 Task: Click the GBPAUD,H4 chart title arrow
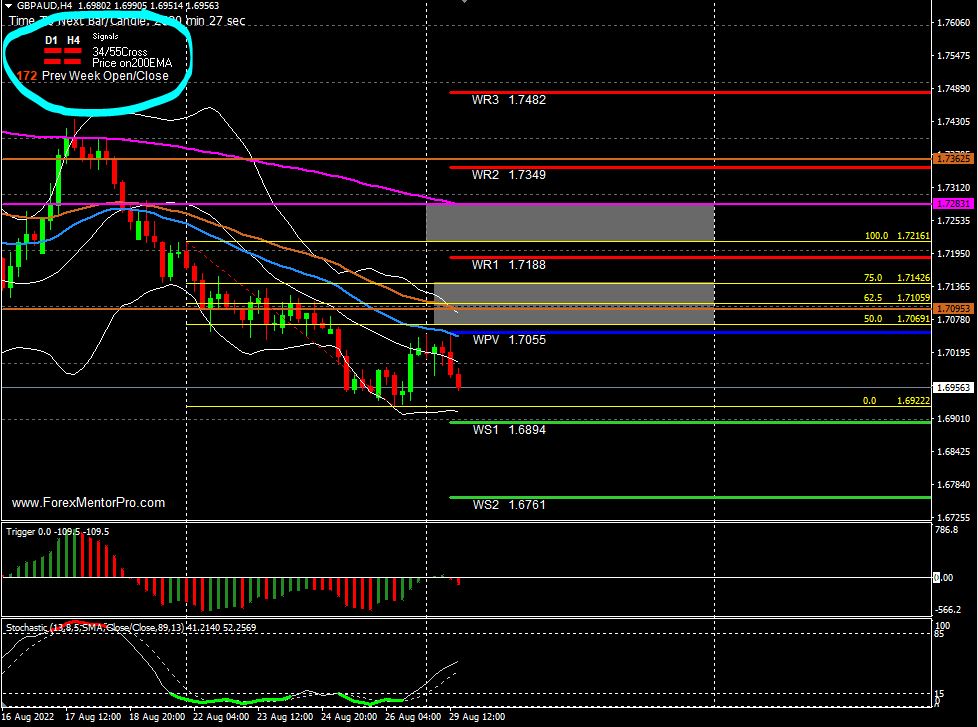8,6
